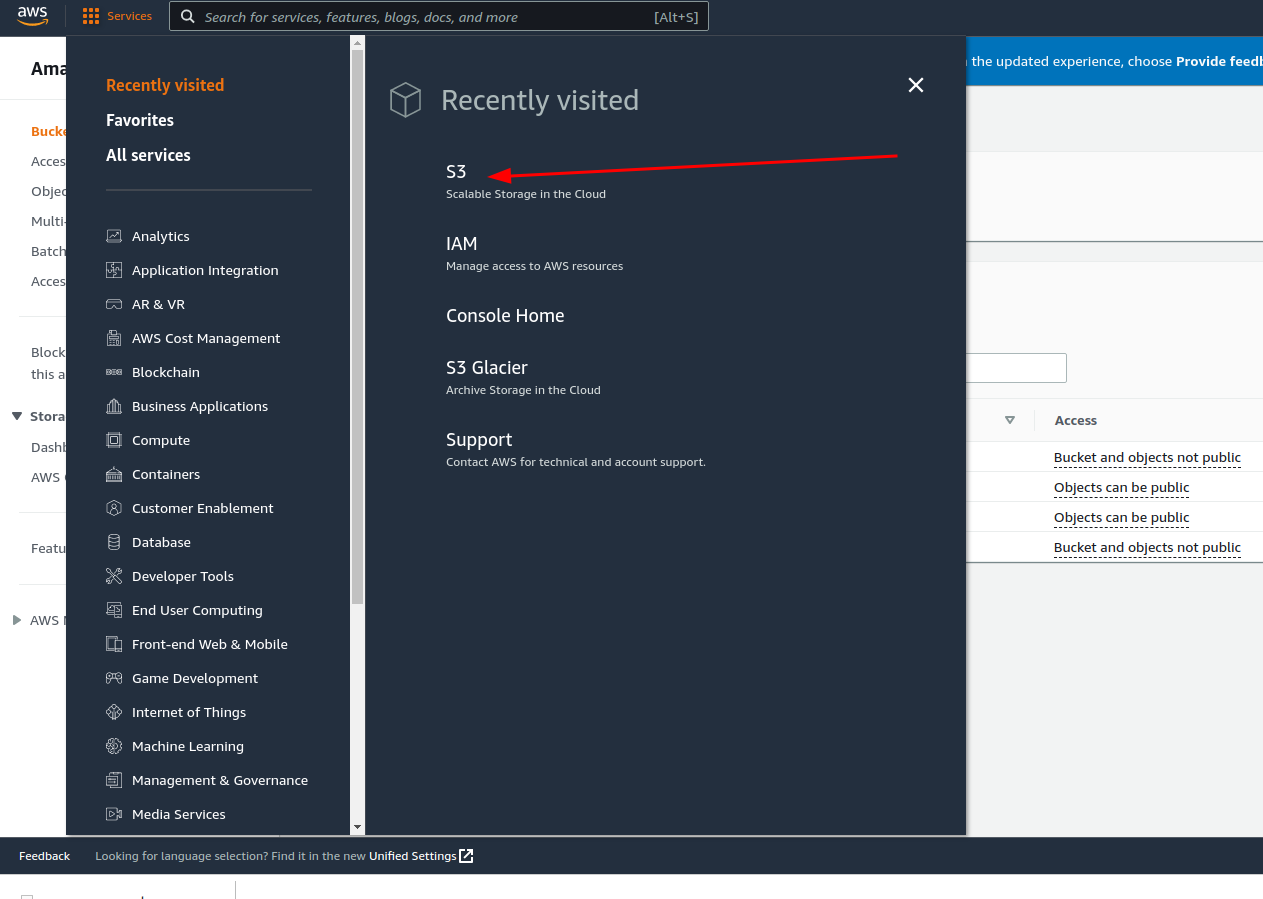Open the Compute category
This screenshot has height=899, width=1263.
point(160,440)
